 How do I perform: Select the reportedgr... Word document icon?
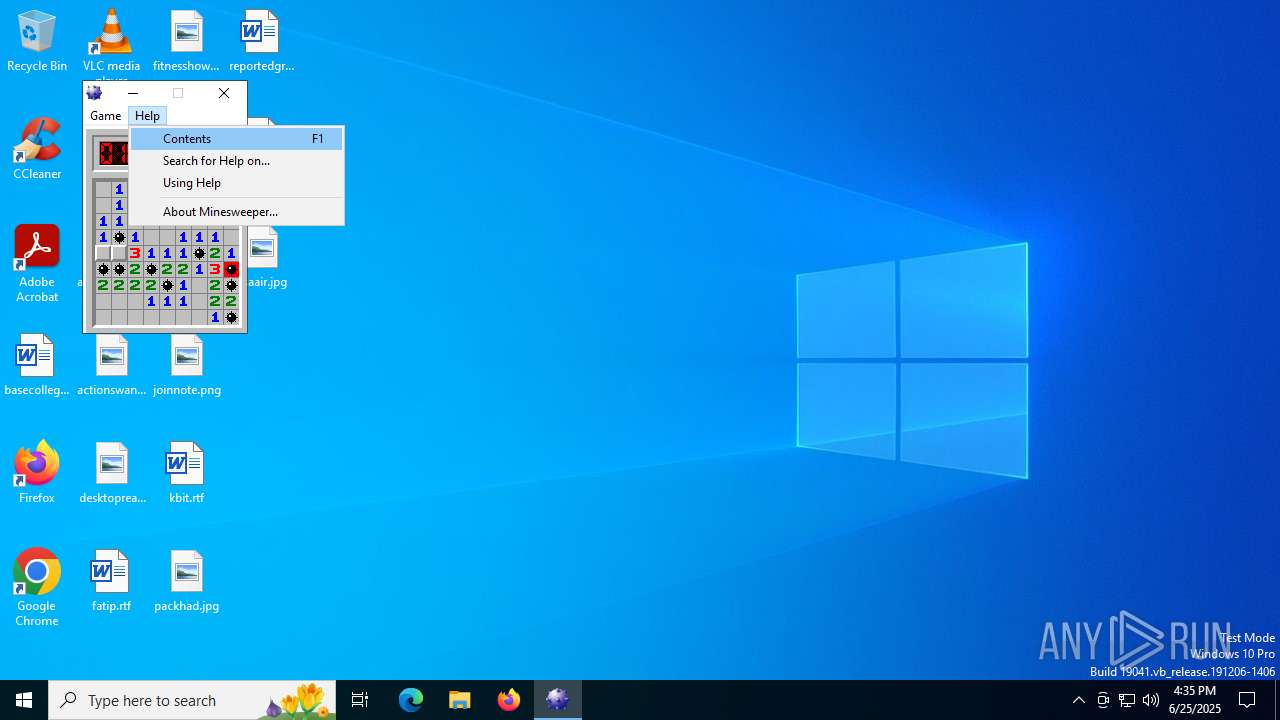click(x=261, y=42)
